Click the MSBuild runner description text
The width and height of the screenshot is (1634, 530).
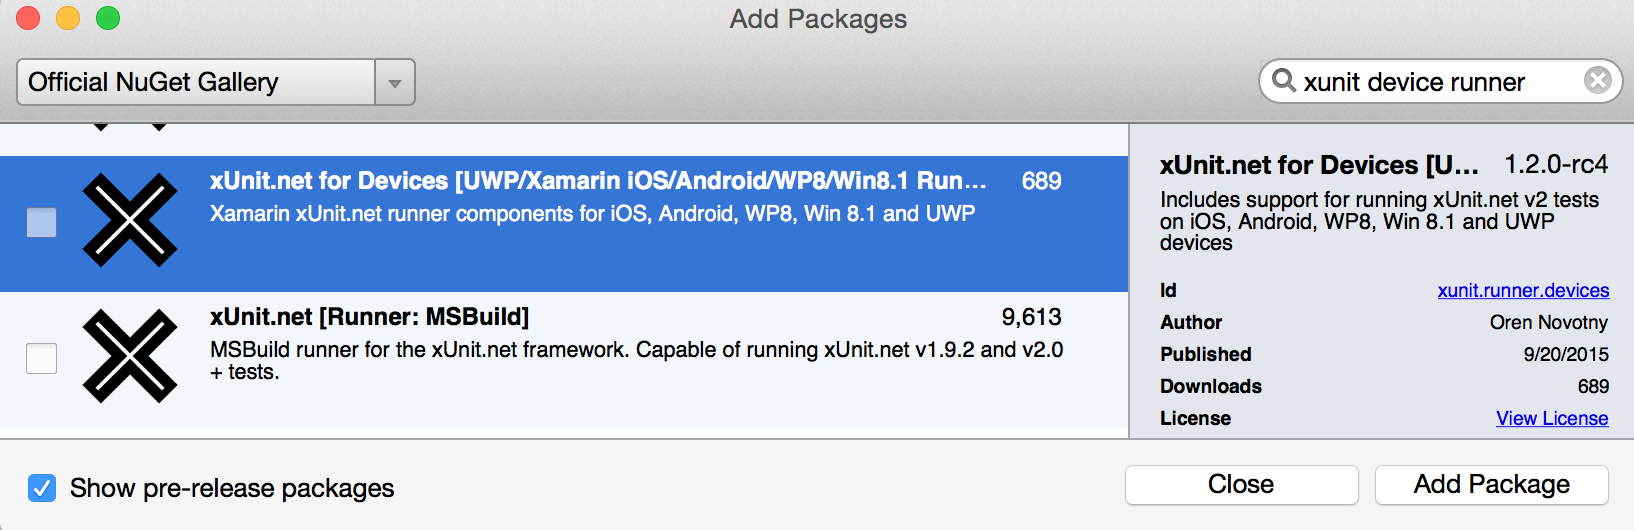point(636,360)
